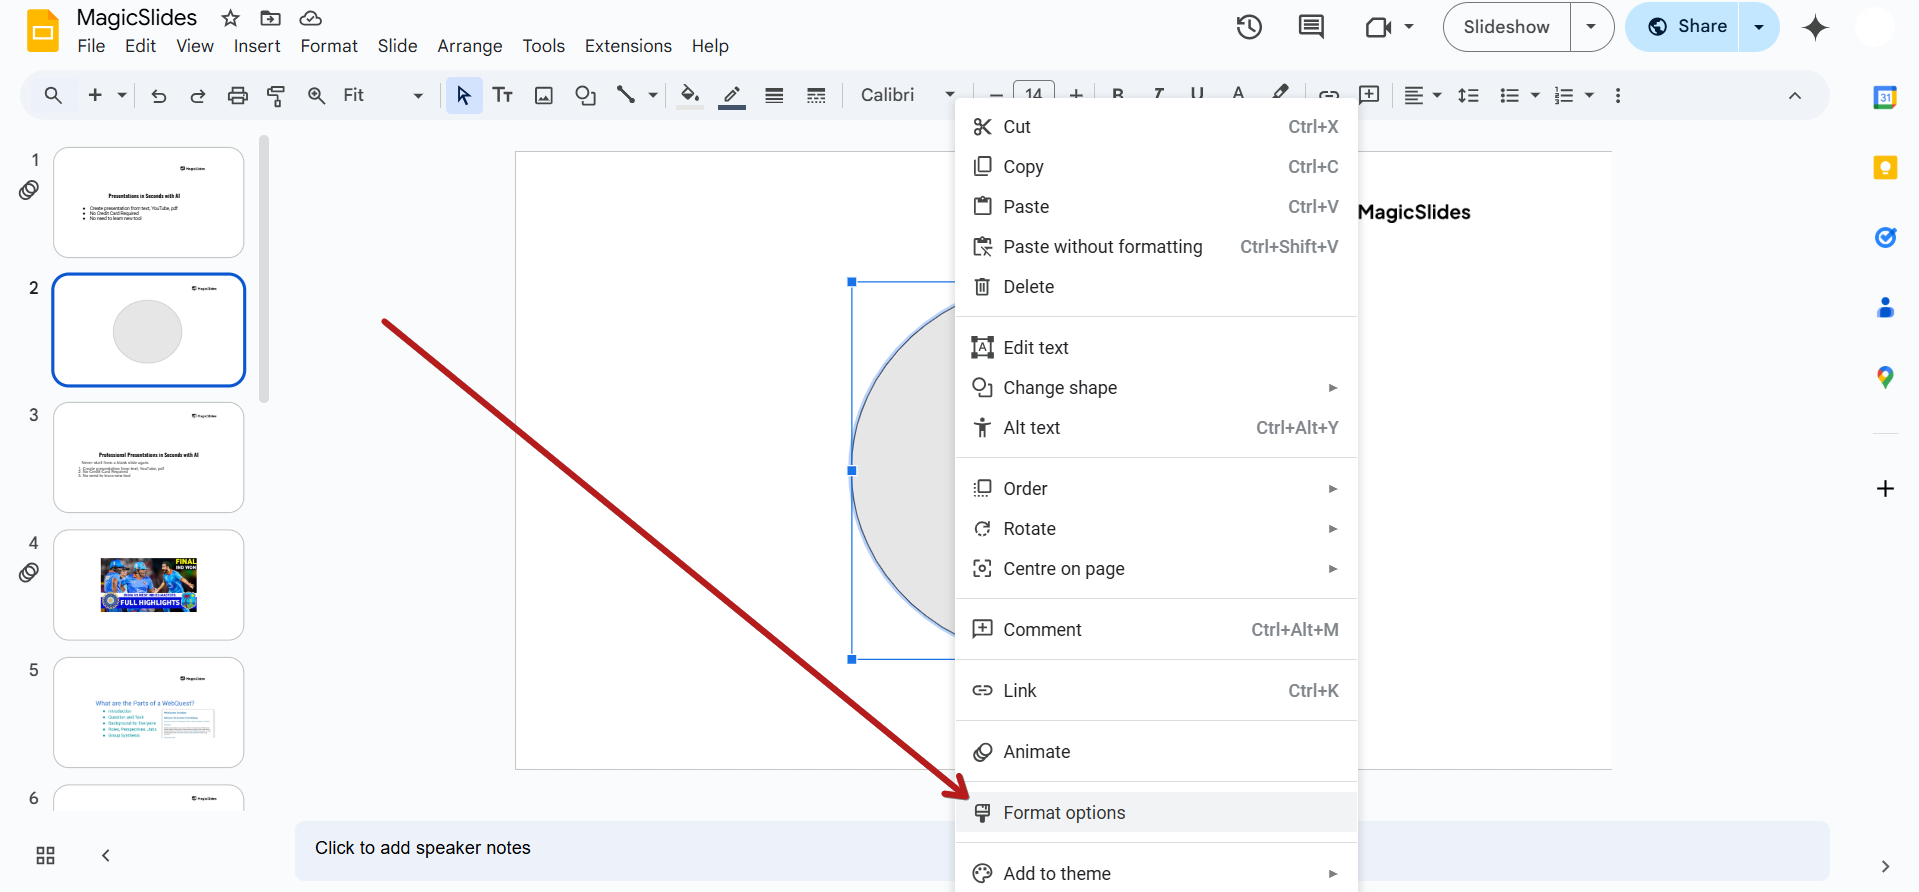
Task: Open Google Keep side panel
Action: (x=1885, y=167)
